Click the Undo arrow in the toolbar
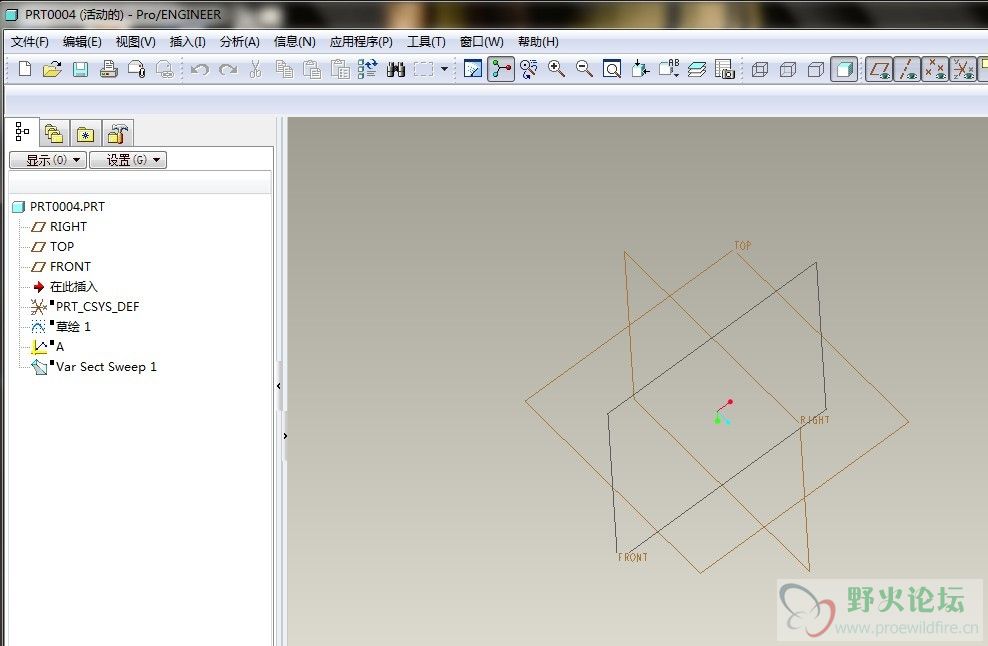Viewport: 988px width, 646px height. (x=199, y=69)
